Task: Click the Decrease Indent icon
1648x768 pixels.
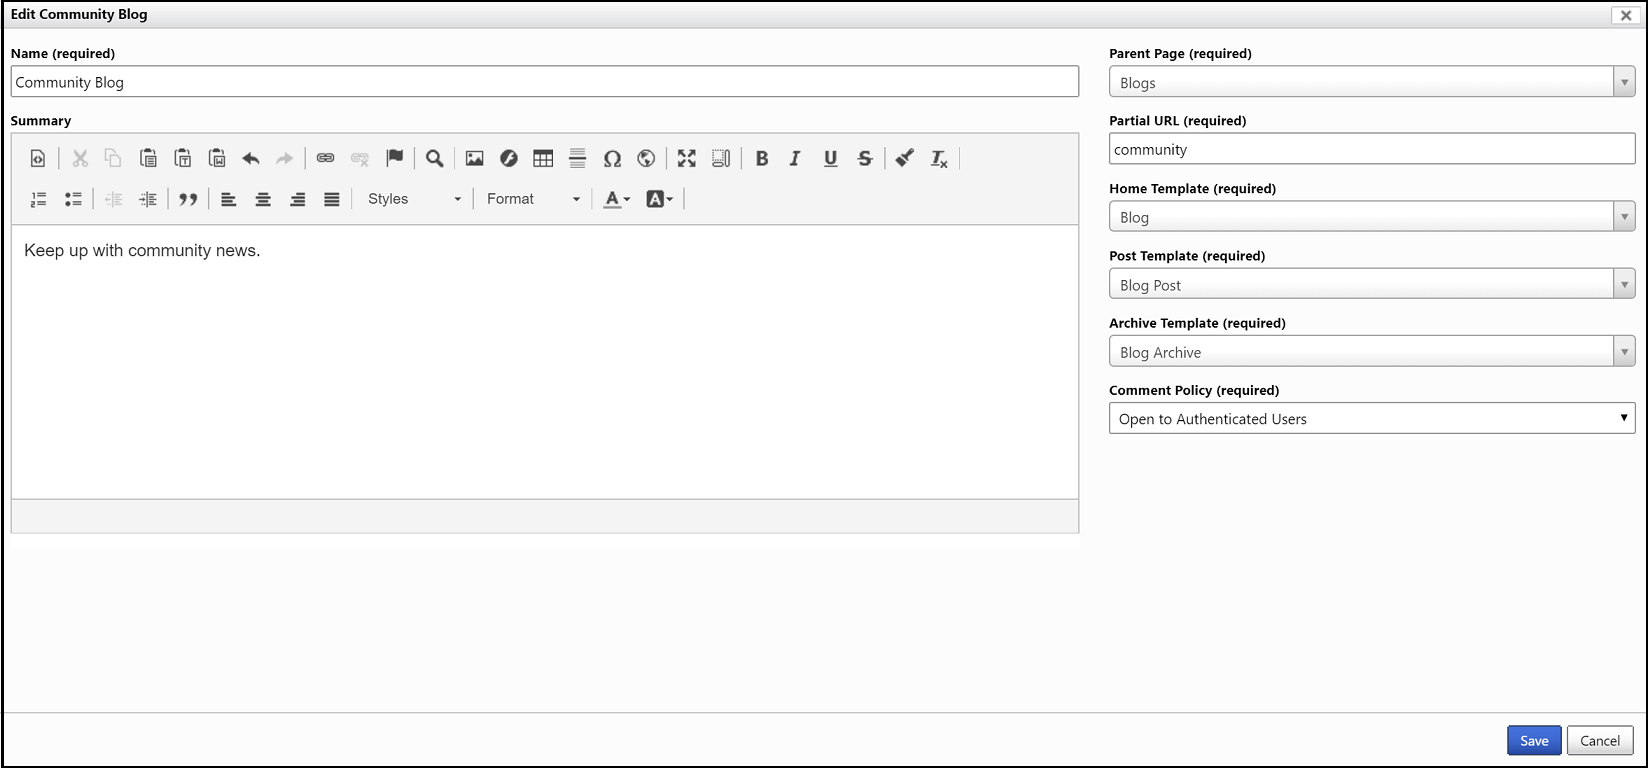Action: pos(114,199)
